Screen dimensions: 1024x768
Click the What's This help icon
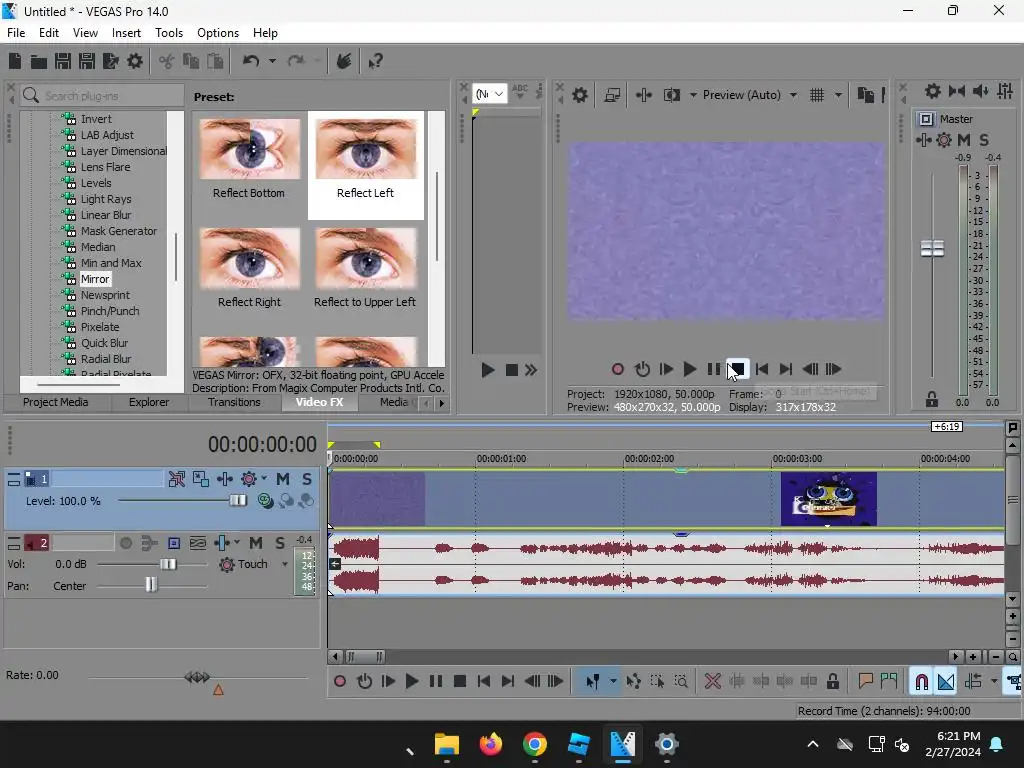click(x=376, y=61)
